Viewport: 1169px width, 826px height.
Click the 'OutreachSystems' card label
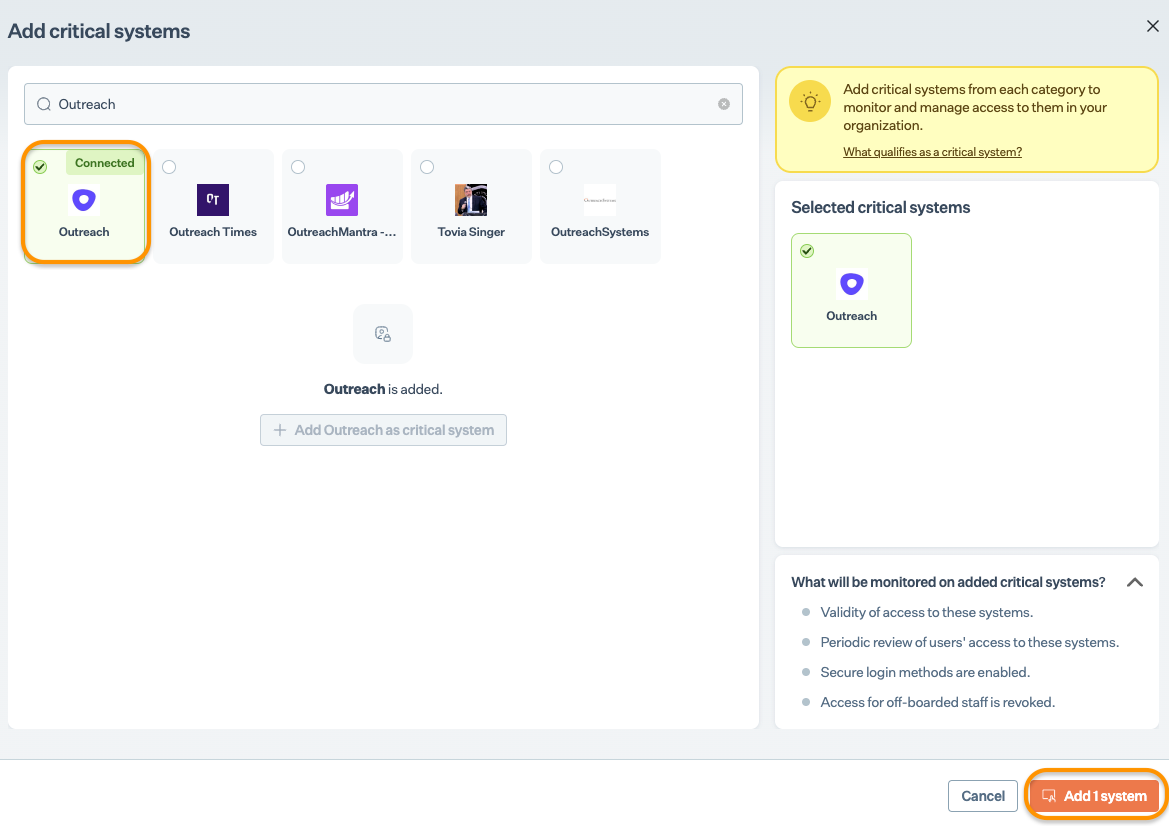tap(599, 232)
